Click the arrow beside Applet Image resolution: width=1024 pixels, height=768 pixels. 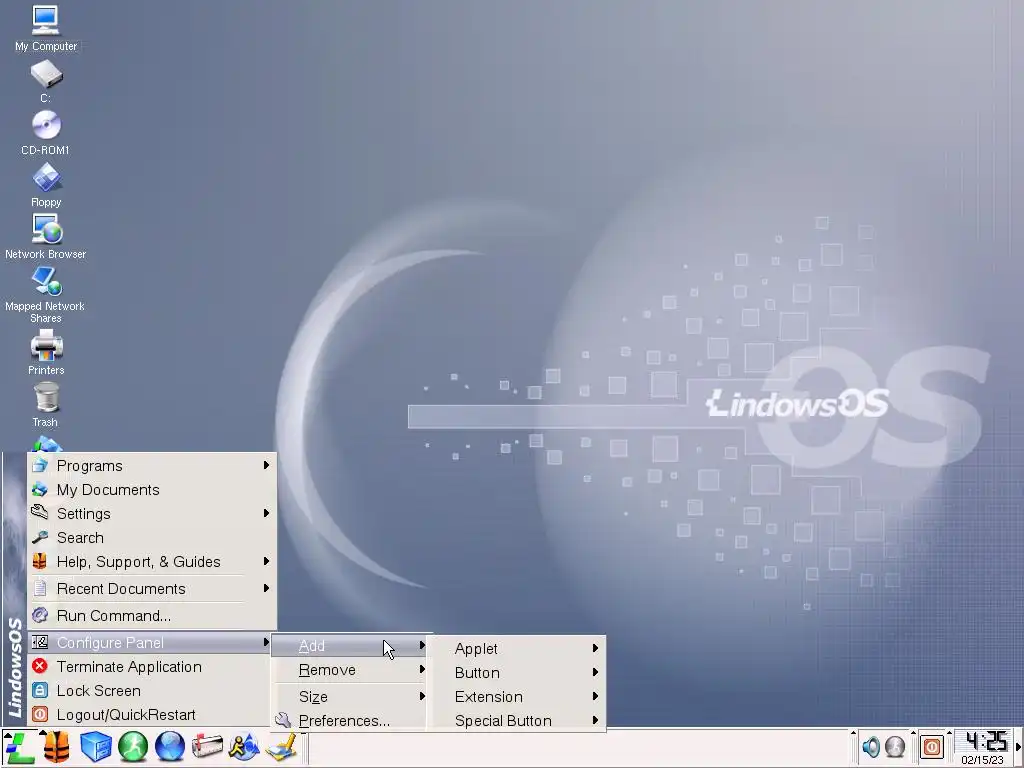click(x=595, y=648)
